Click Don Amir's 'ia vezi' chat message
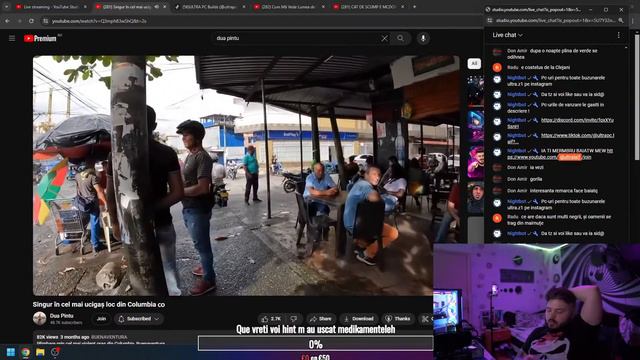The height and width of the screenshot is (360, 640). coord(537,167)
